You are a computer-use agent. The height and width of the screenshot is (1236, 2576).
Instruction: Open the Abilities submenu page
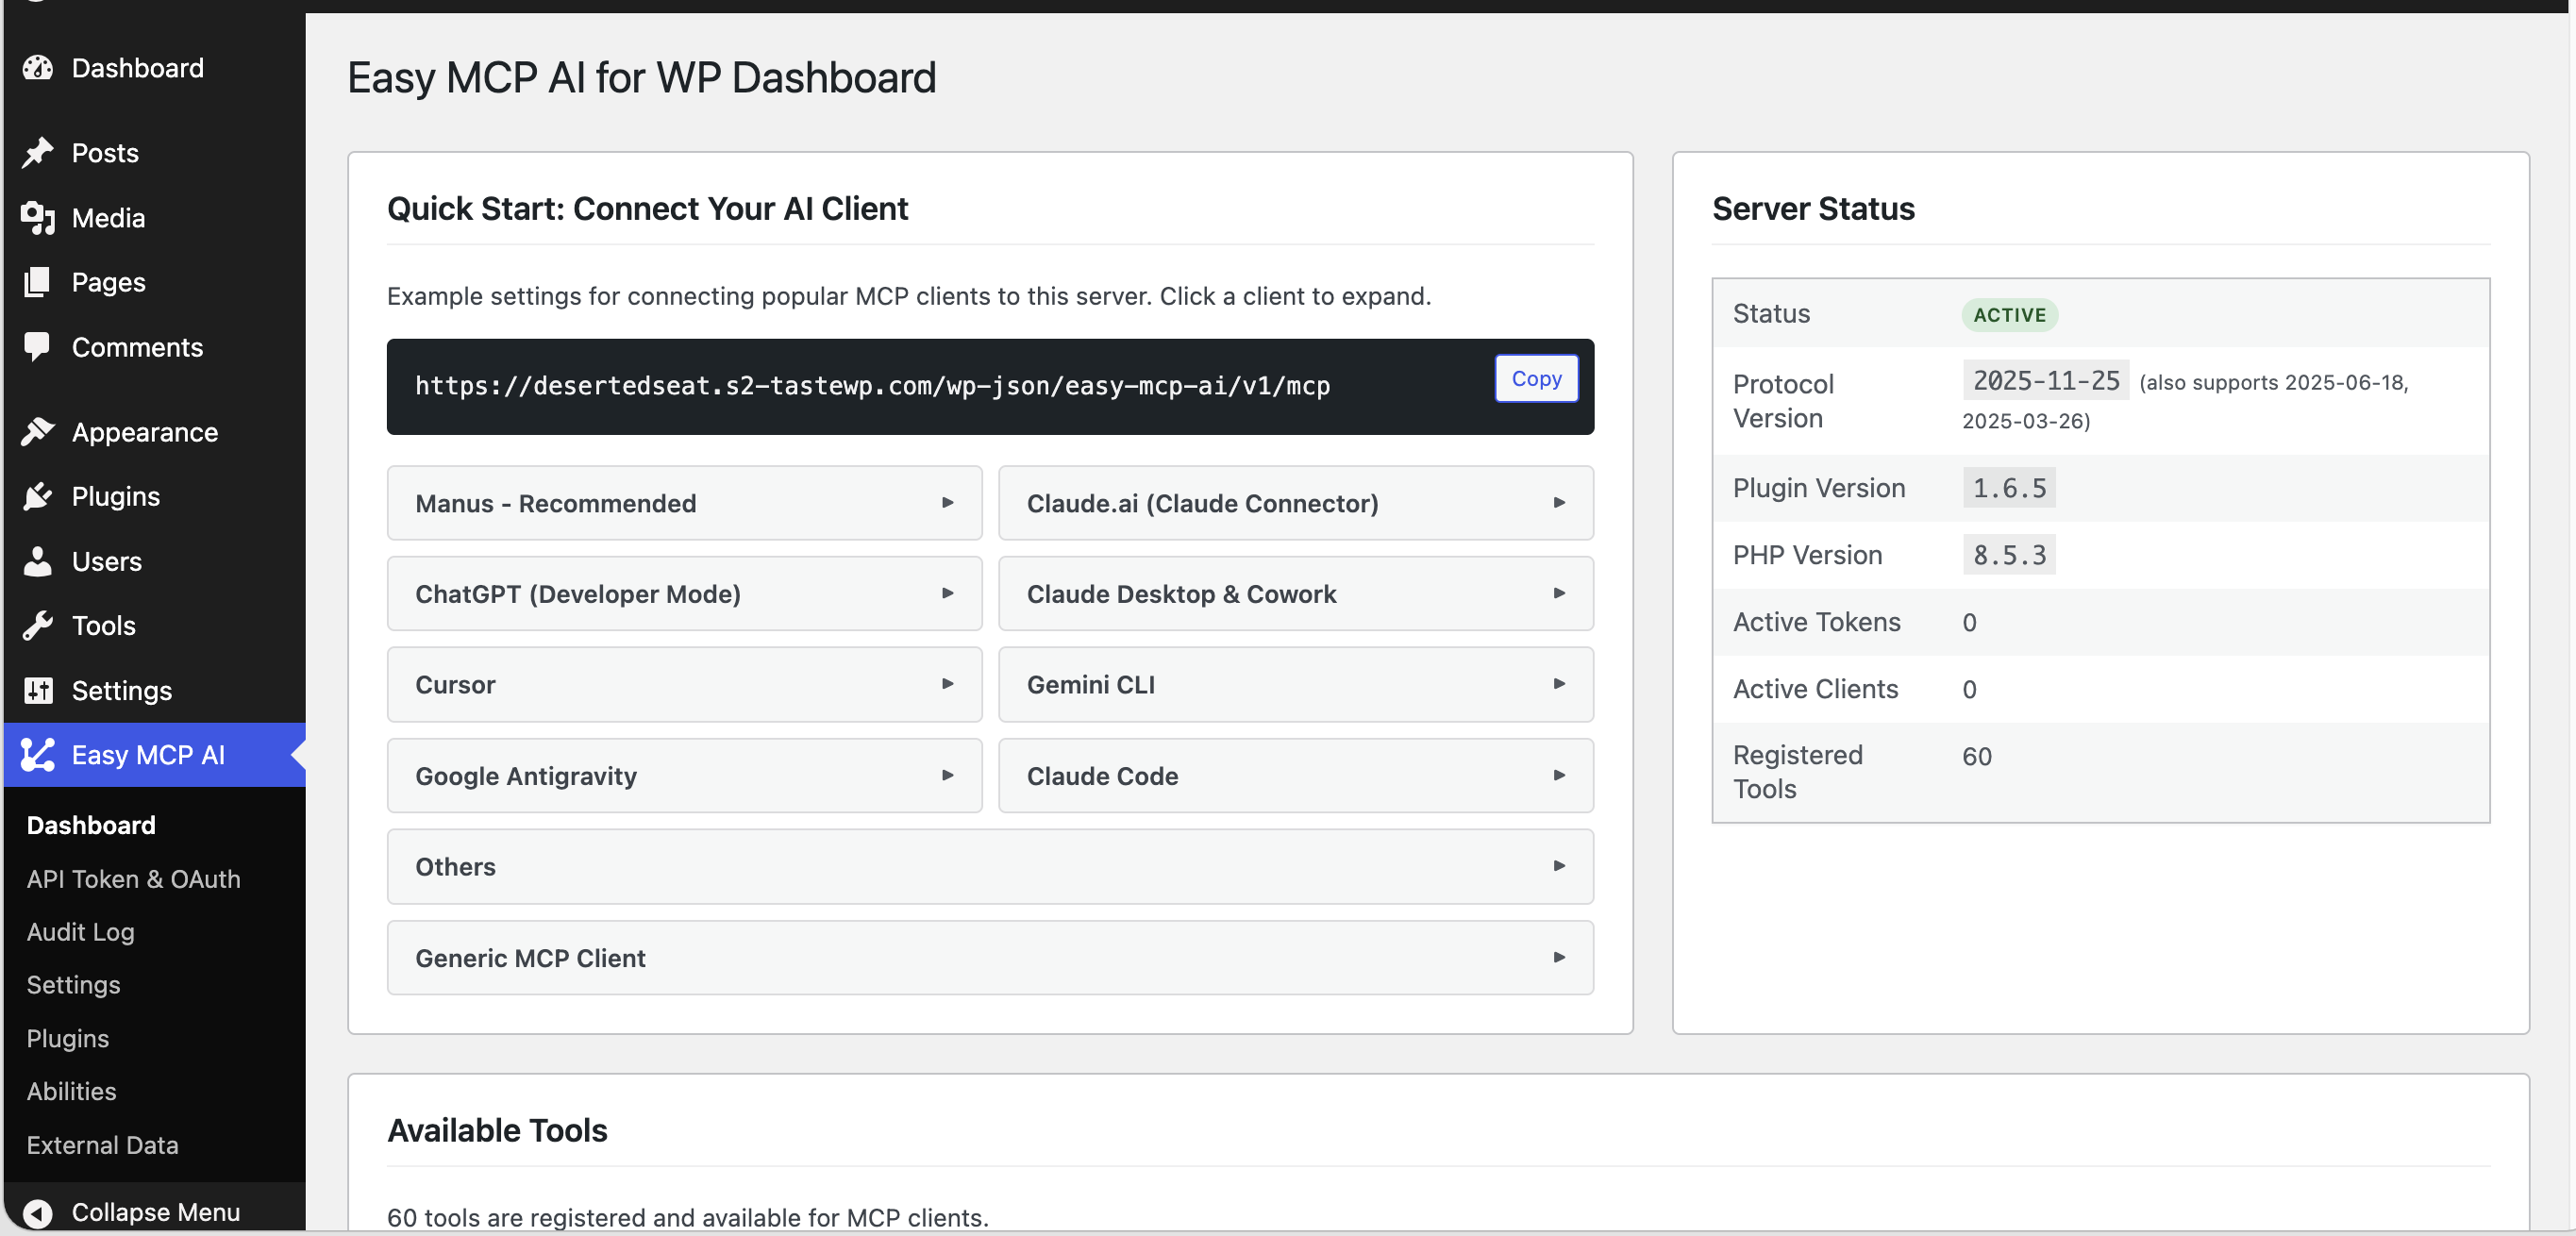coord(71,1091)
